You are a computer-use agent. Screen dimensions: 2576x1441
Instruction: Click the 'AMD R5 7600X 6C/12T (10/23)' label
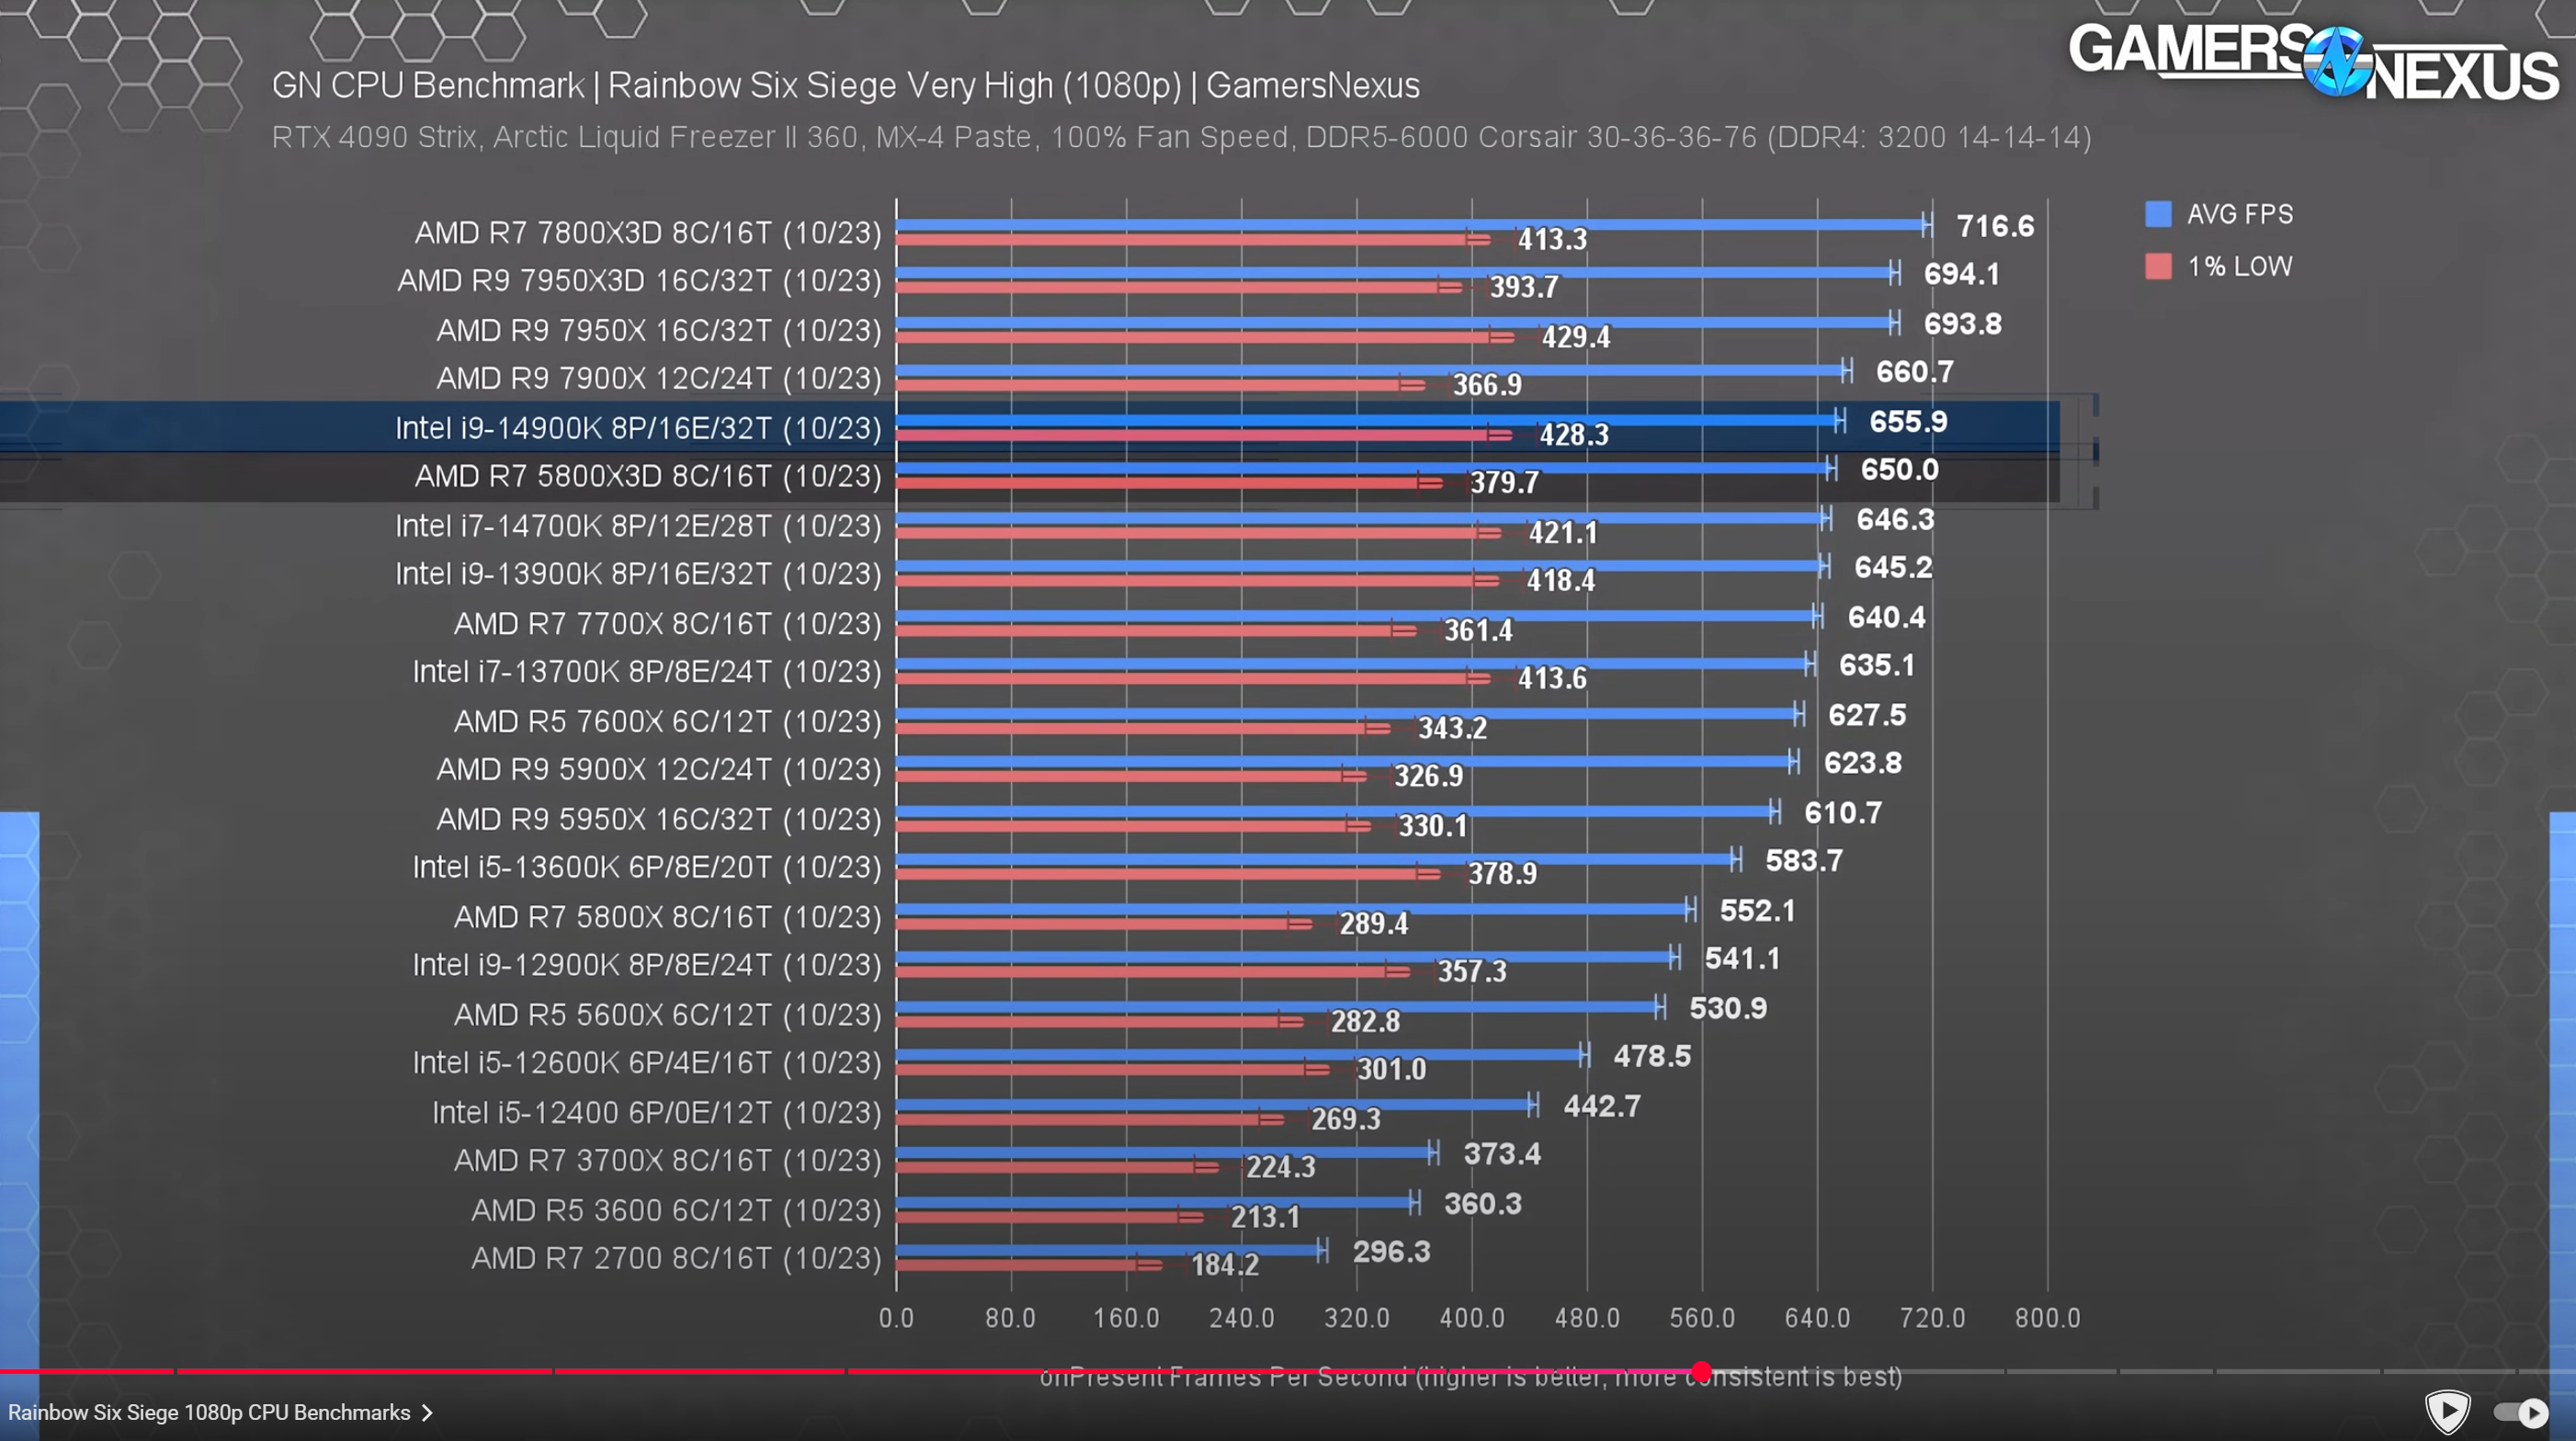(668, 721)
